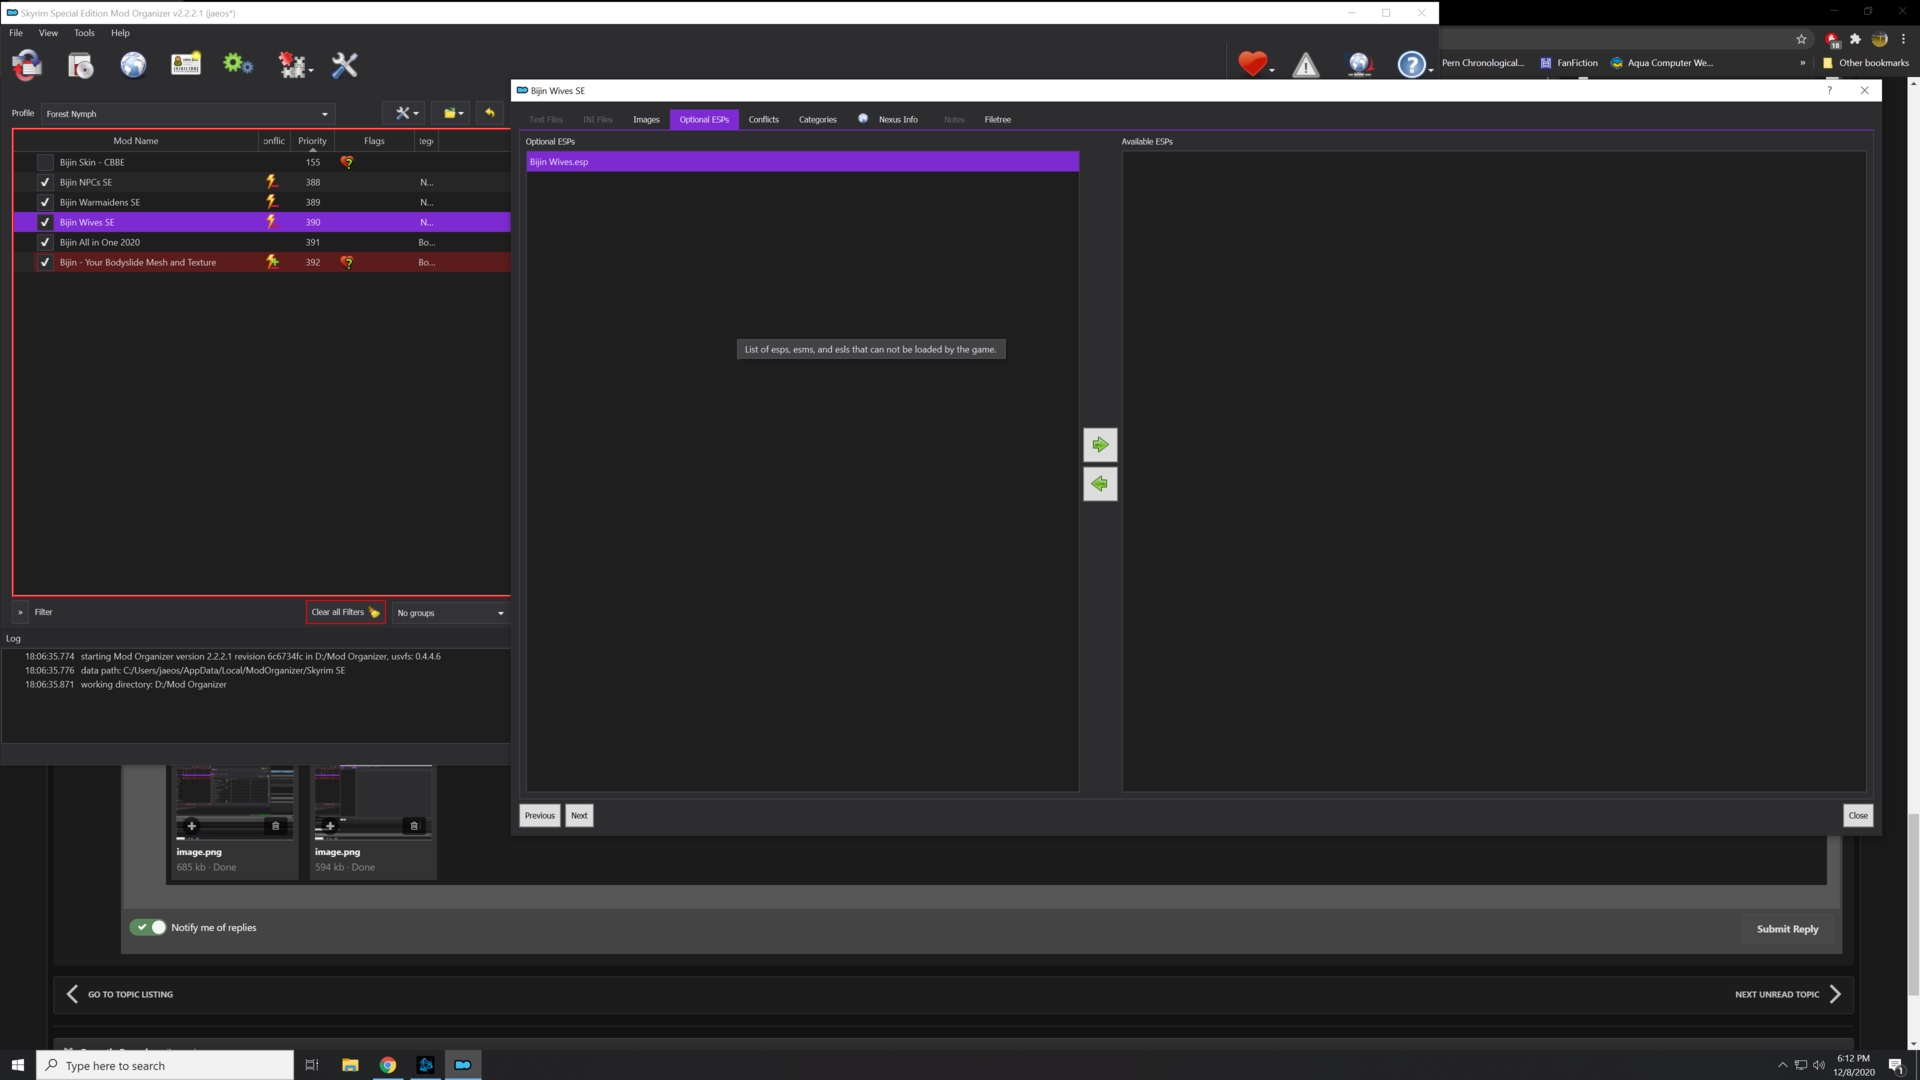The width and height of the screenshot is (1920, 1080).
Task: Click the Chrome bookmark star icon
Action: pos(1802,39)
